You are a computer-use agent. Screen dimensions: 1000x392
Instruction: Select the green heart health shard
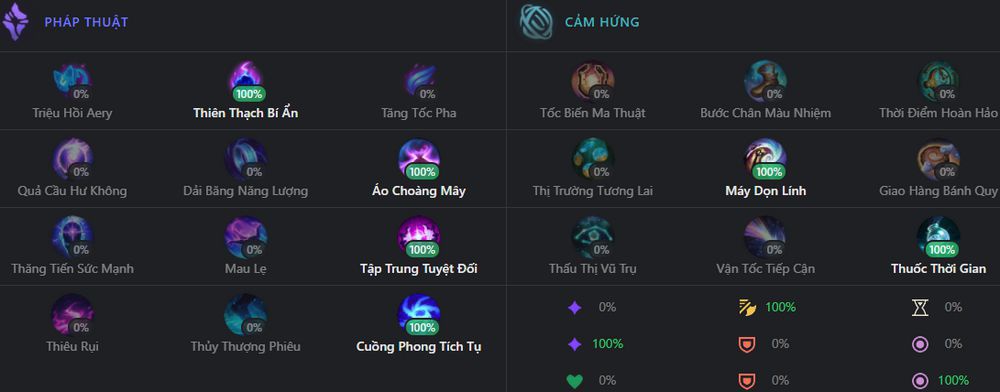575,381
